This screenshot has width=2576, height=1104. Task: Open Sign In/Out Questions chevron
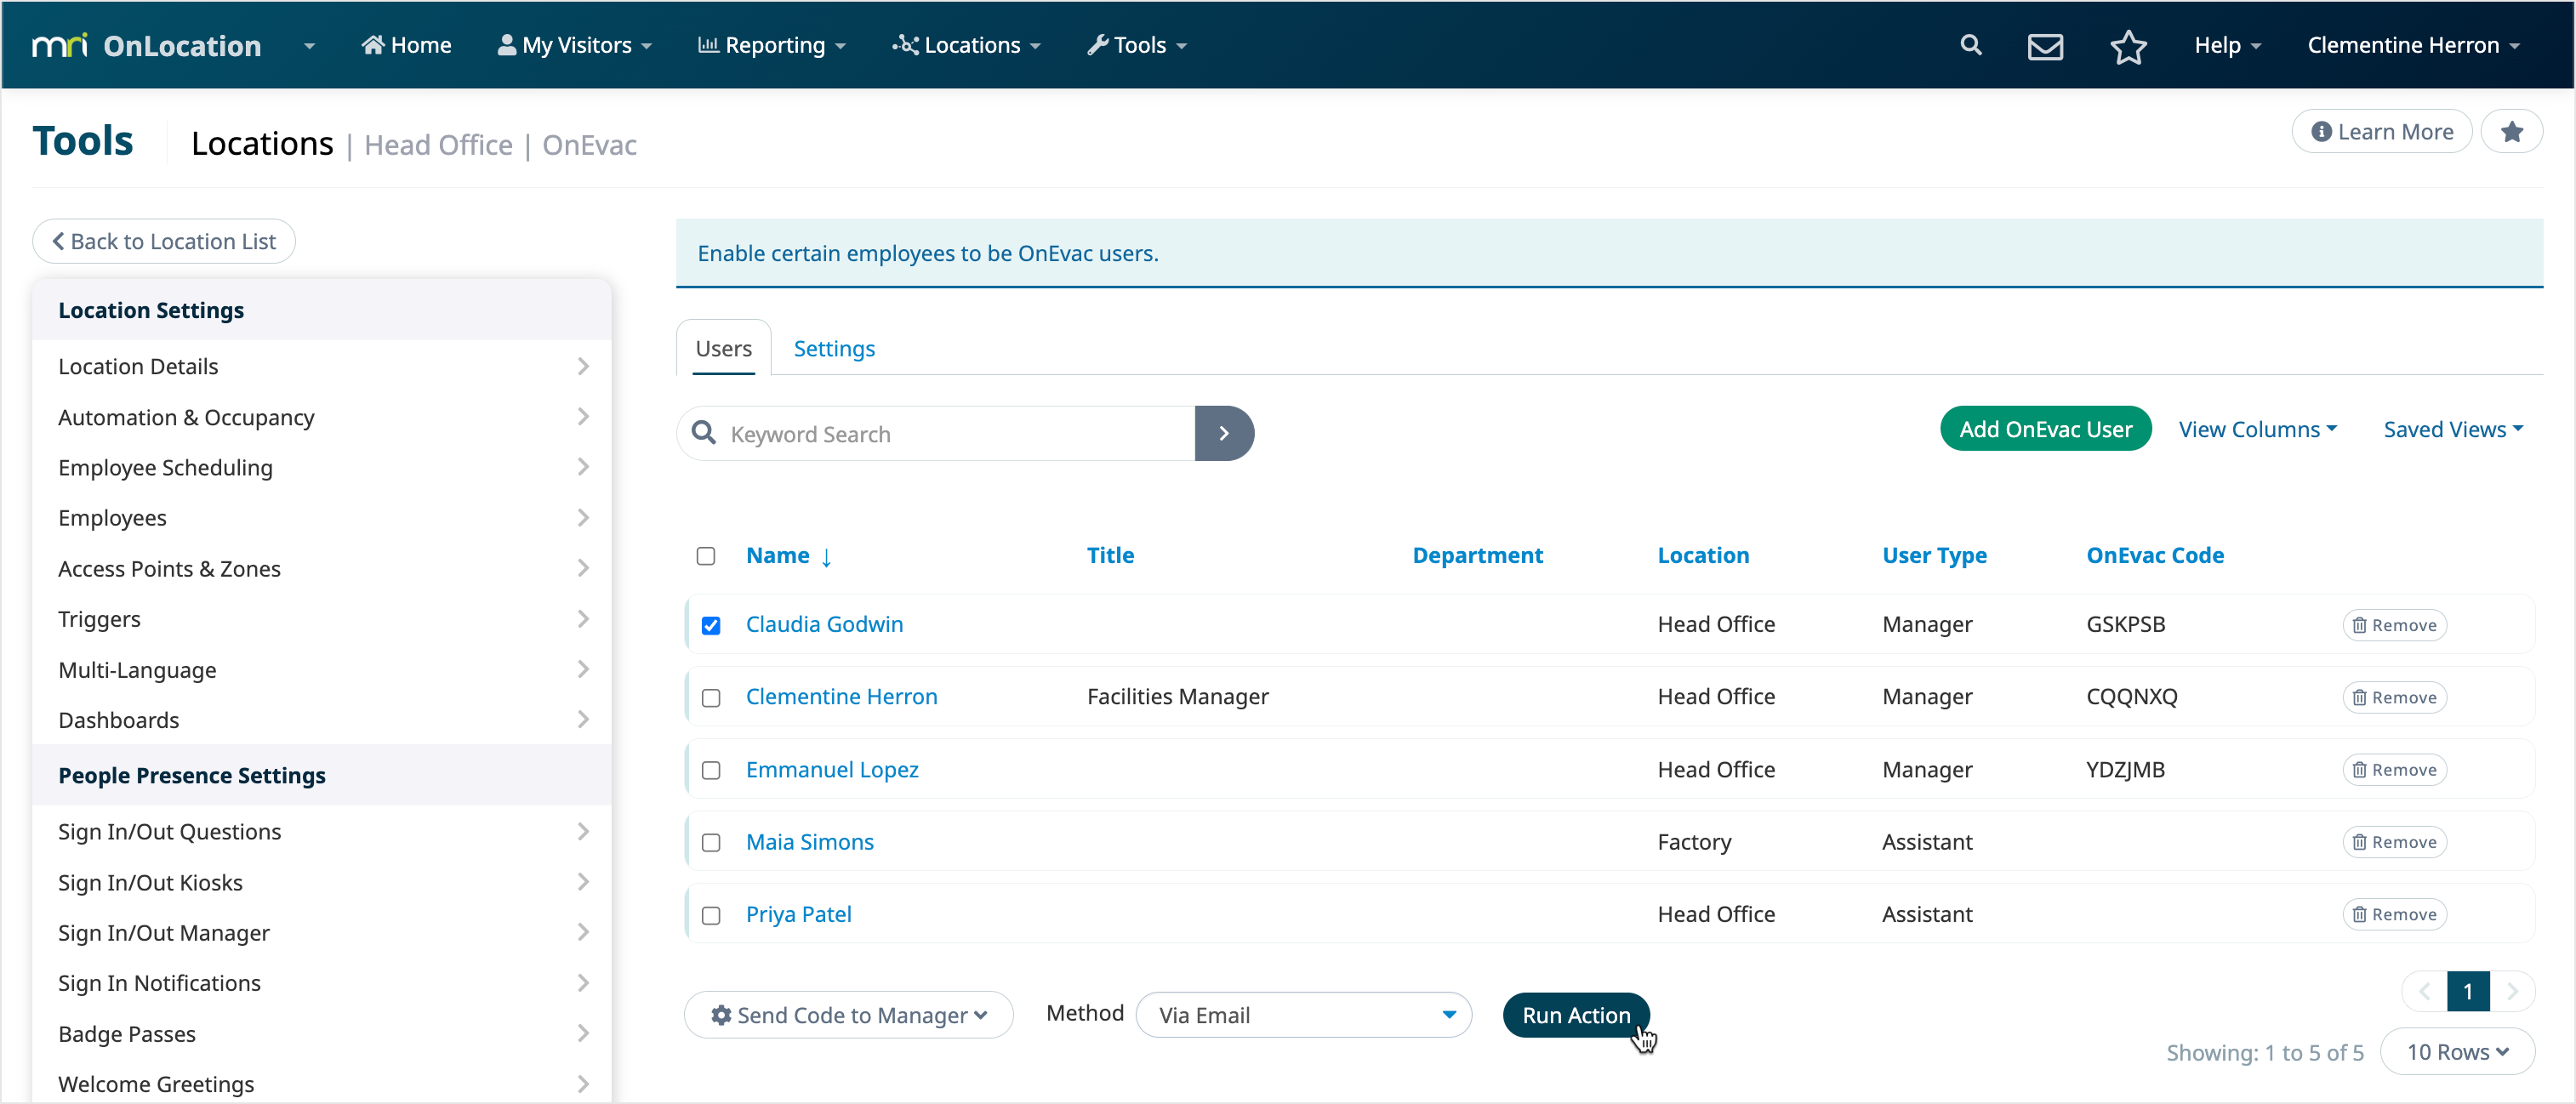point(583,831)
